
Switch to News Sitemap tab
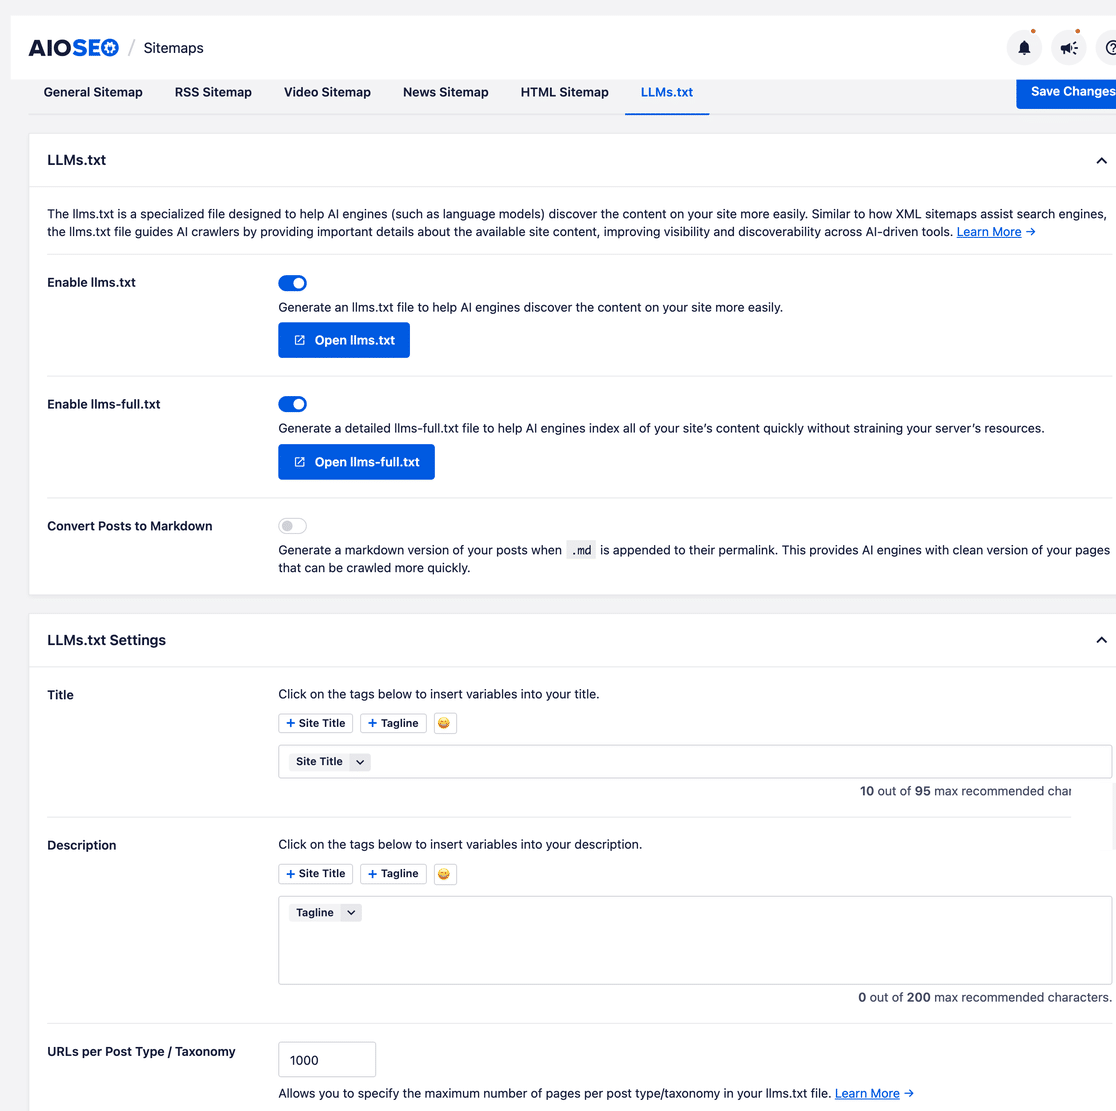point(446,93)
